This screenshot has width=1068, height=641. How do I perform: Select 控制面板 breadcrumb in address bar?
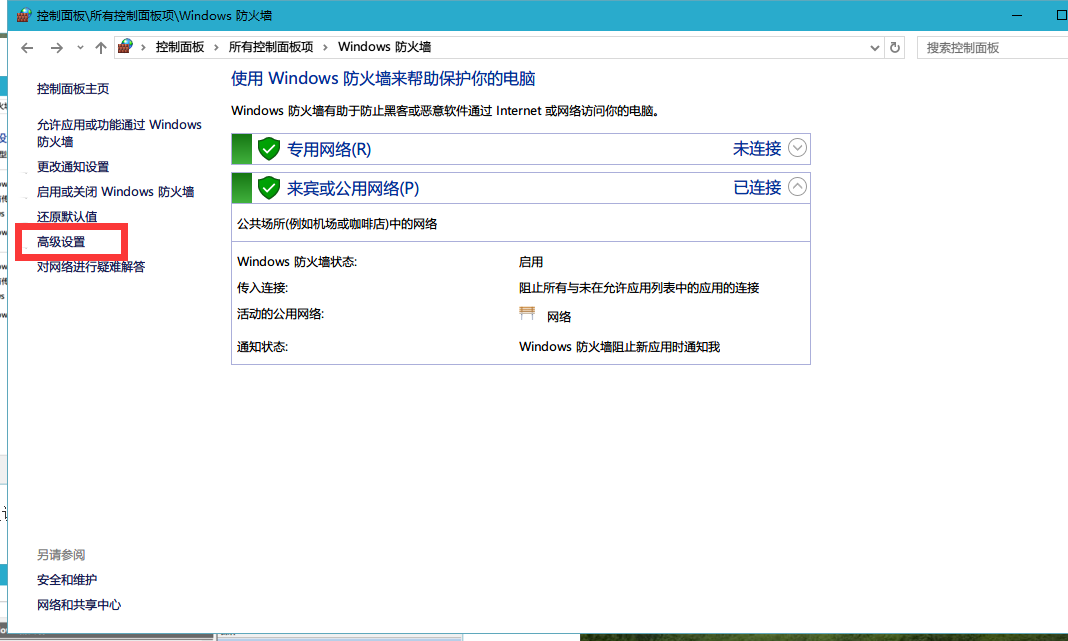[180, 47]
